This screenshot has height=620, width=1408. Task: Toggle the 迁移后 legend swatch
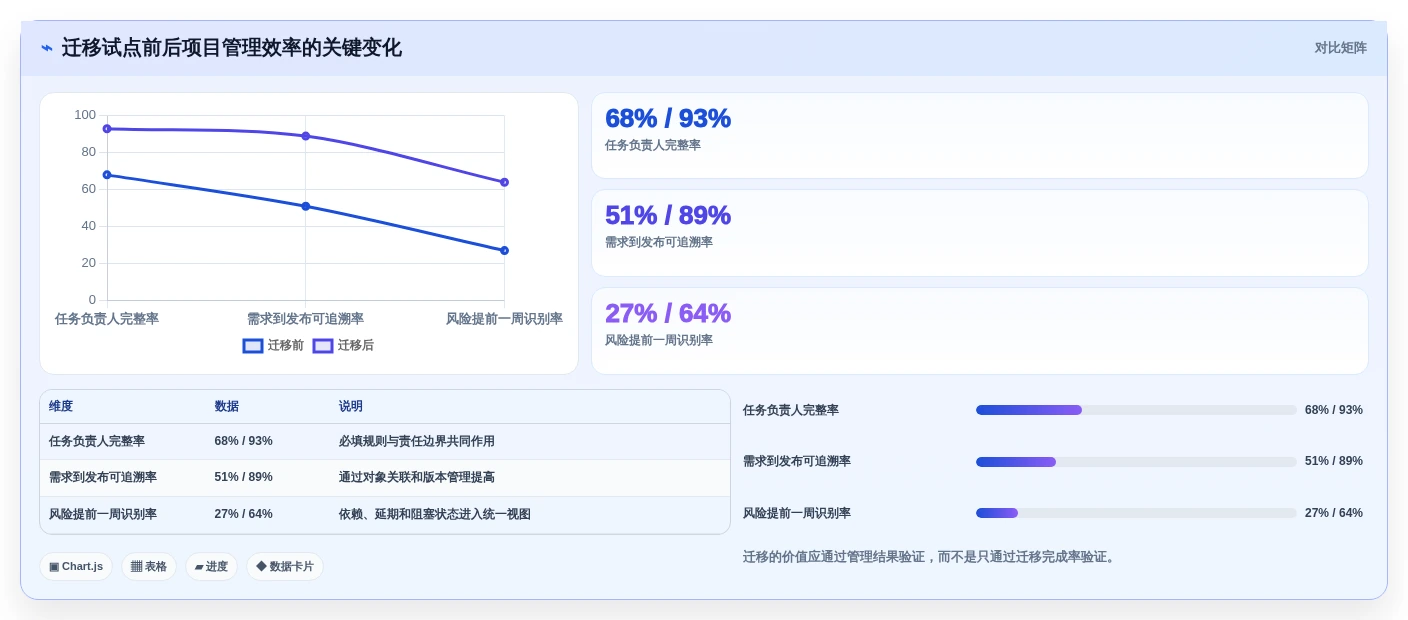(323, 346)
